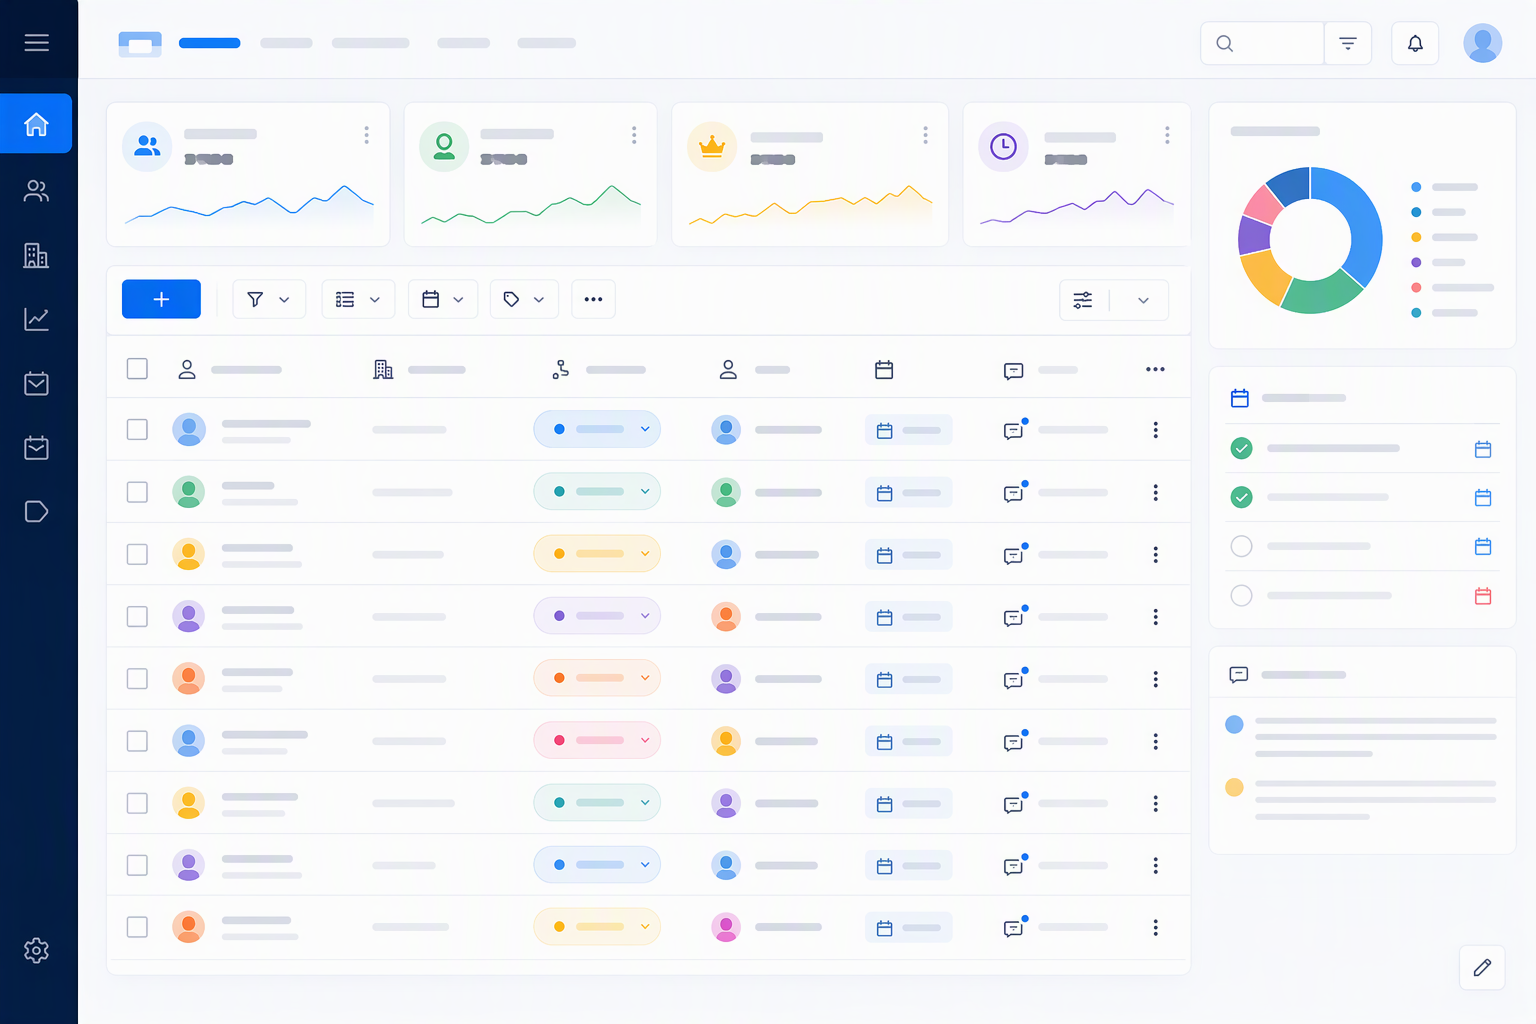The image size is (1536, 1024).
Task: Click inside the search field at the top
Action: pos(1262,43)
